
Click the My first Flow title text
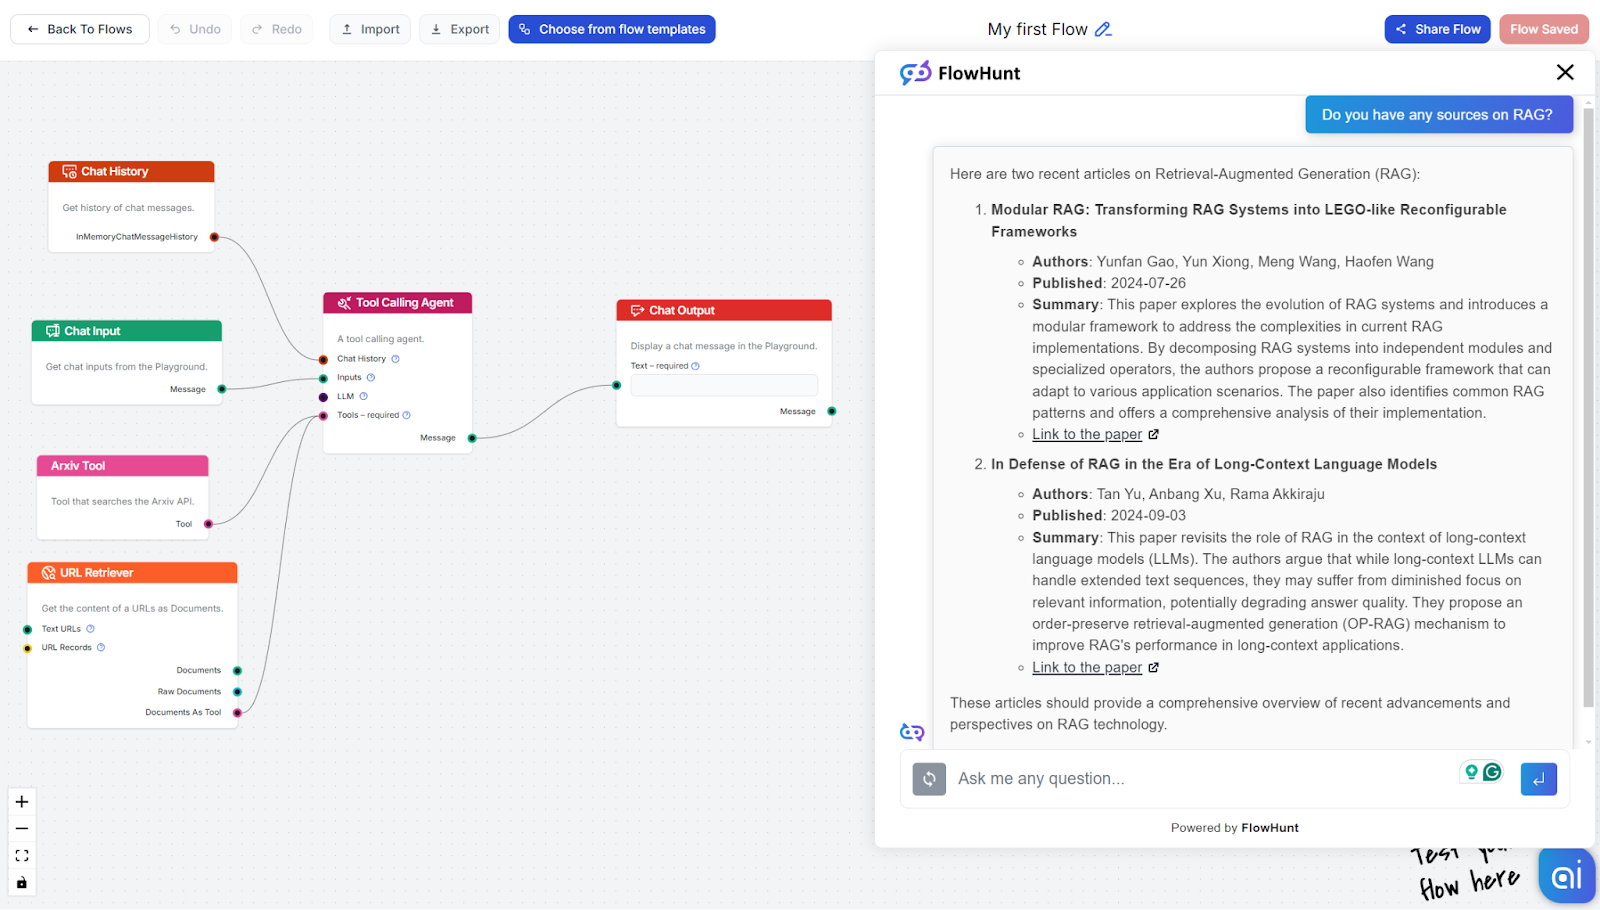tap(1037, 30)
